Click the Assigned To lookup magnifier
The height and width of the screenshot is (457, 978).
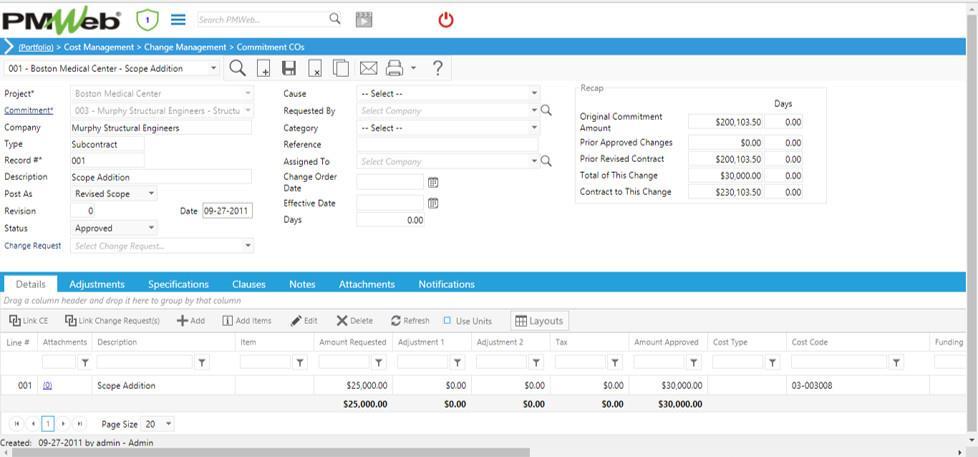pyautogui.click(x=546, y=161)
